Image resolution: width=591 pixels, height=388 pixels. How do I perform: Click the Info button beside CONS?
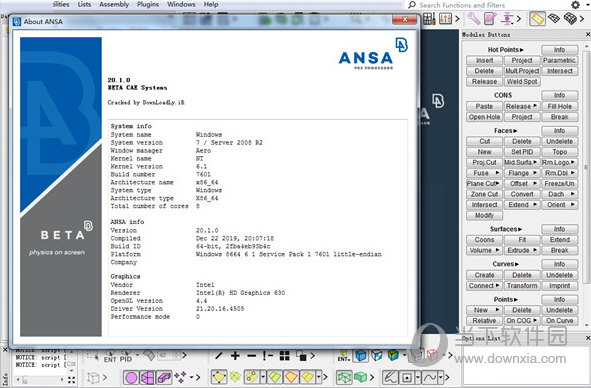(x=559, y=95)
